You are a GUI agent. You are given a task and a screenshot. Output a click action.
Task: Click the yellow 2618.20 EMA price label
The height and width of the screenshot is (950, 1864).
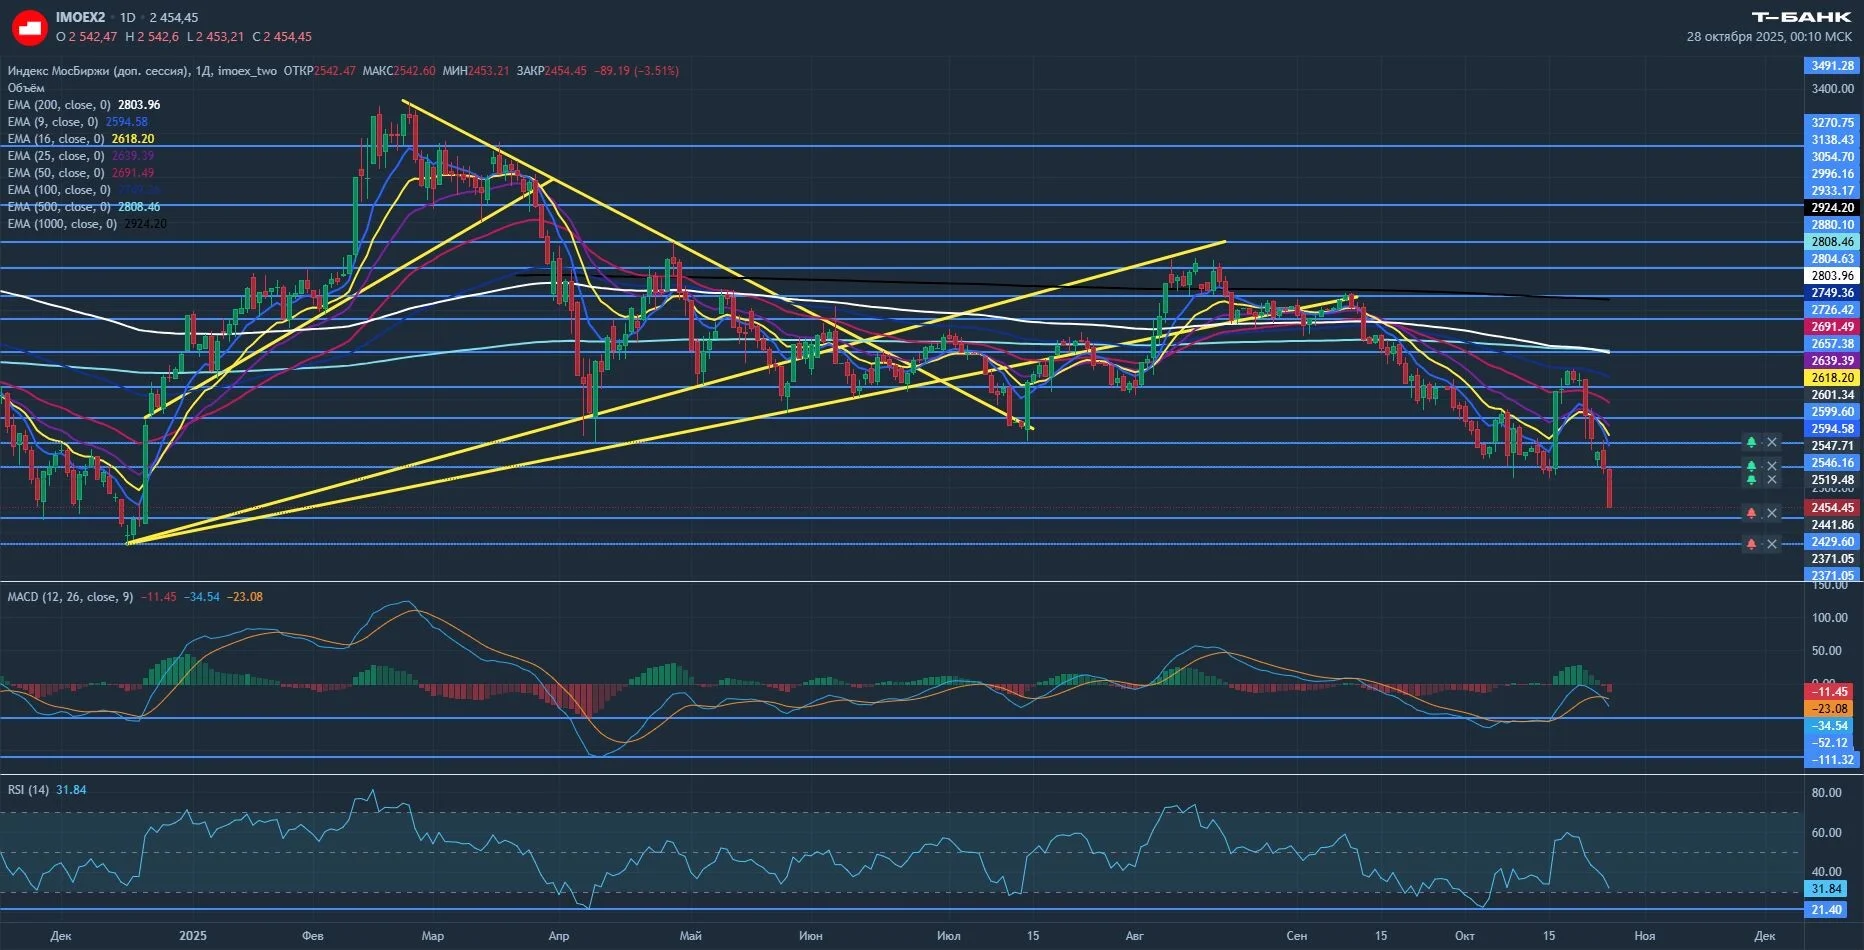point(1832,378)
